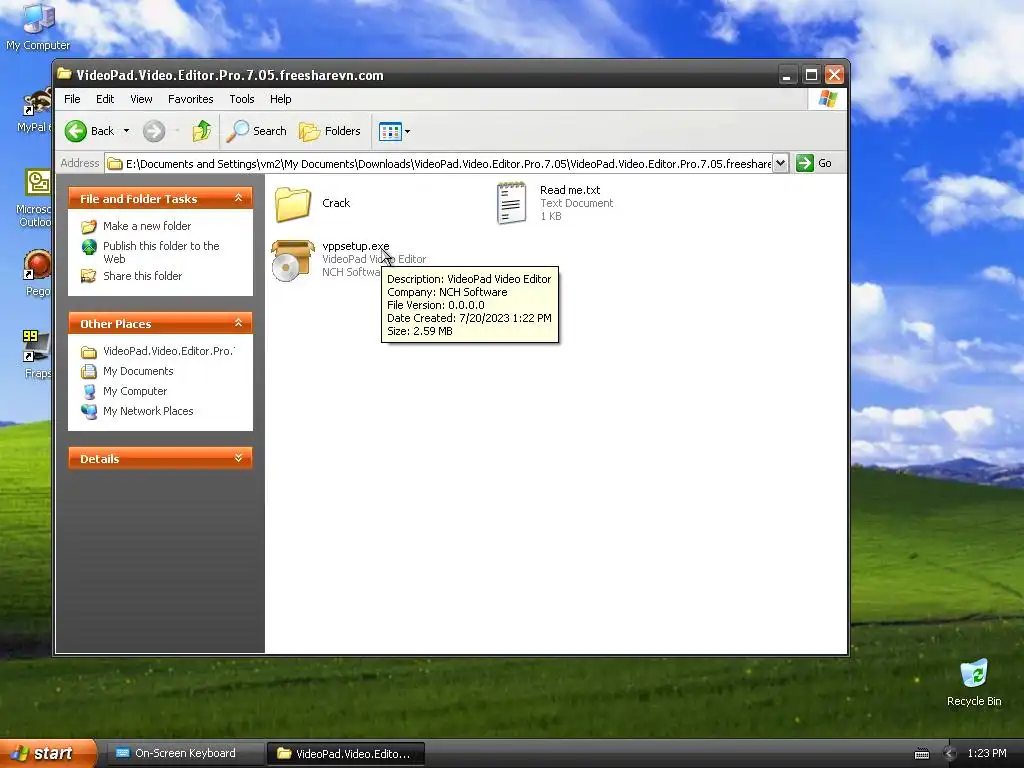Open the Start menu
The width and height of the screenshot is (1024, 768).
click(48, 753)
